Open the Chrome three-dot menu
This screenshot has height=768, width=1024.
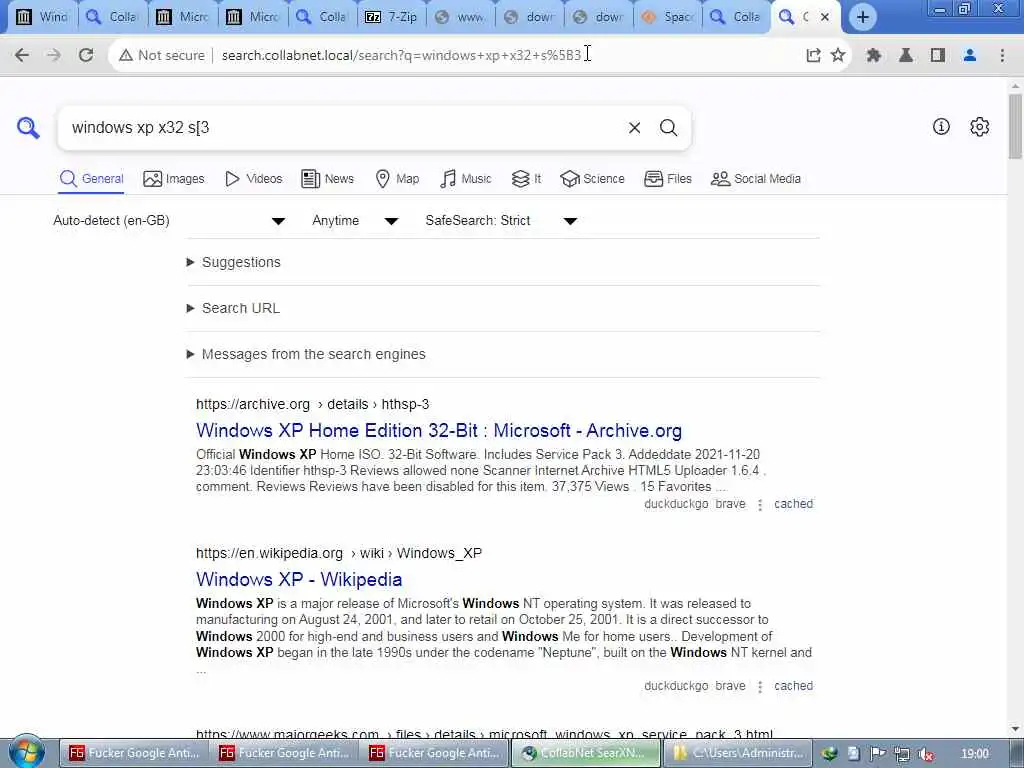click(x=1002, y=56)
